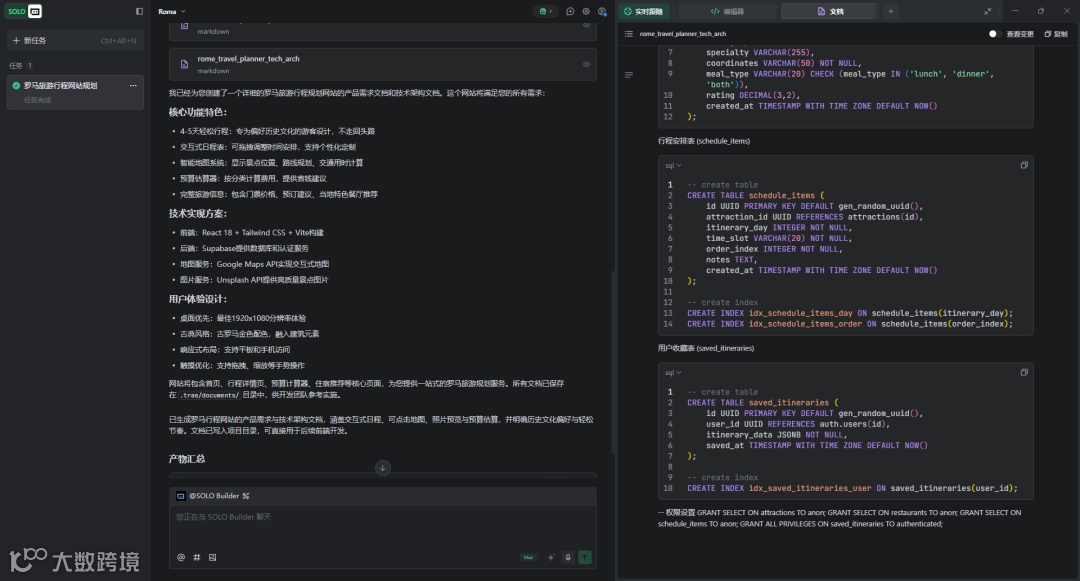Switch to the 编辑器 tab
This screenshot has width=1080, height=581.
(727, 11)
